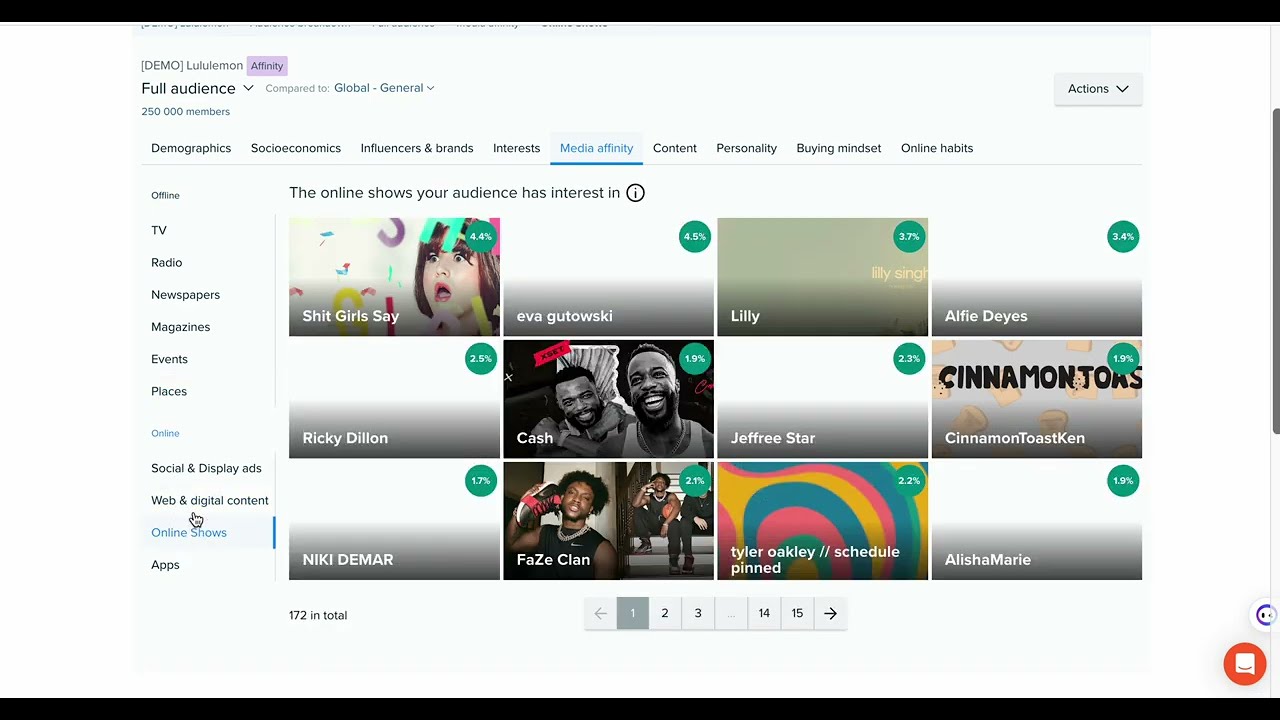1280x720 pixels.
Task: Click the 1.9% badge on AlishaMarie
Action: [x=1123, y=481]
